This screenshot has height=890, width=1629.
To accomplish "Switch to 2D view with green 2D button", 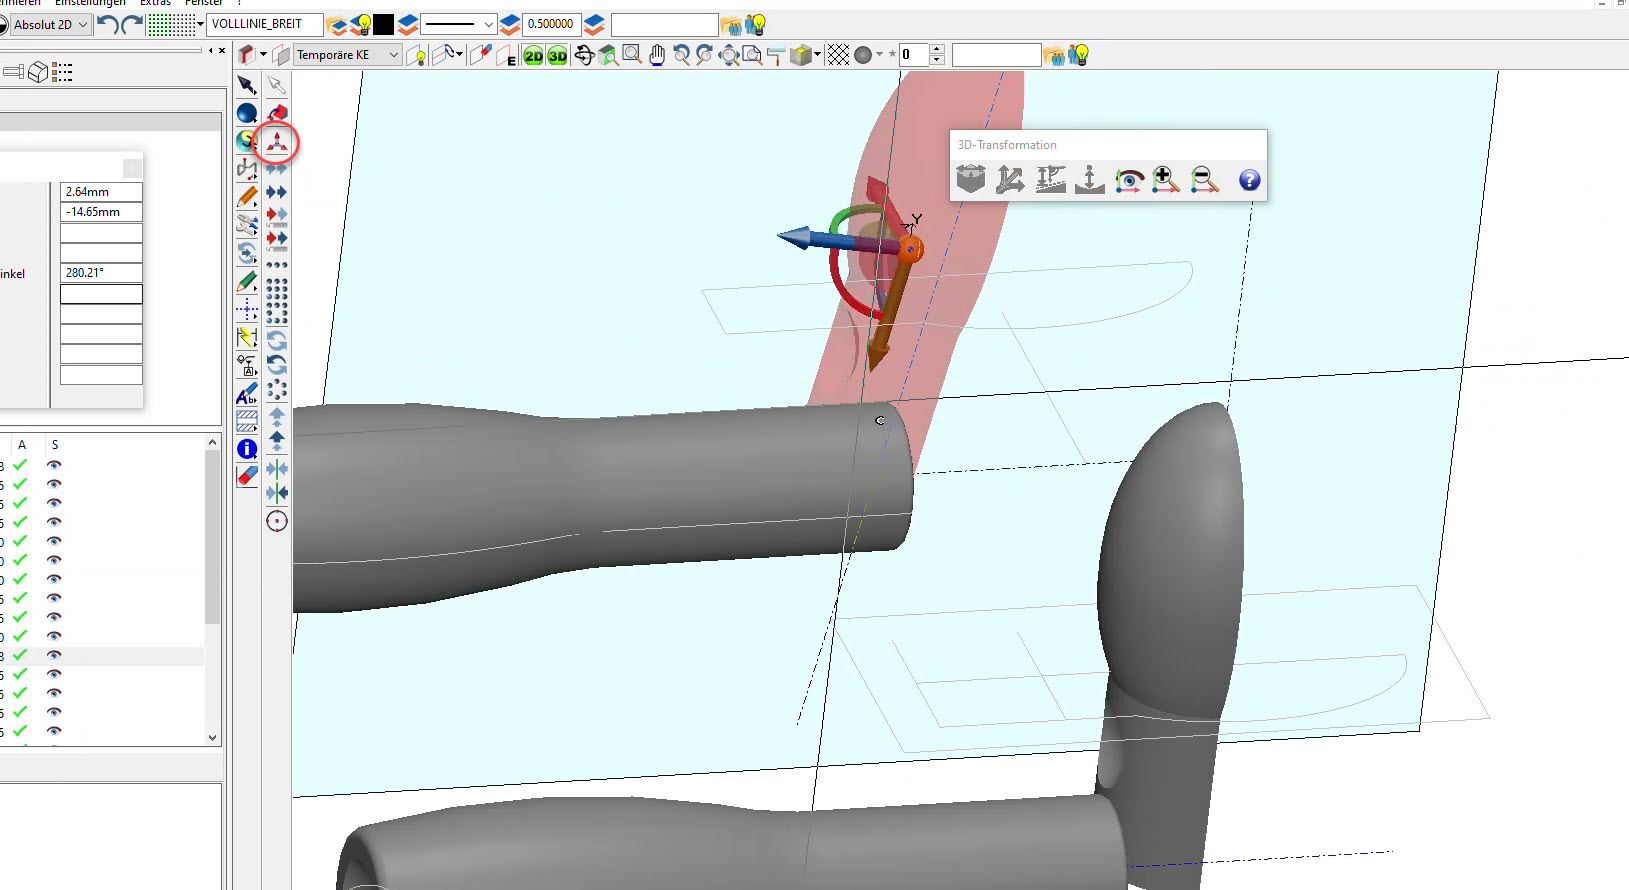I will coord(533,56).
